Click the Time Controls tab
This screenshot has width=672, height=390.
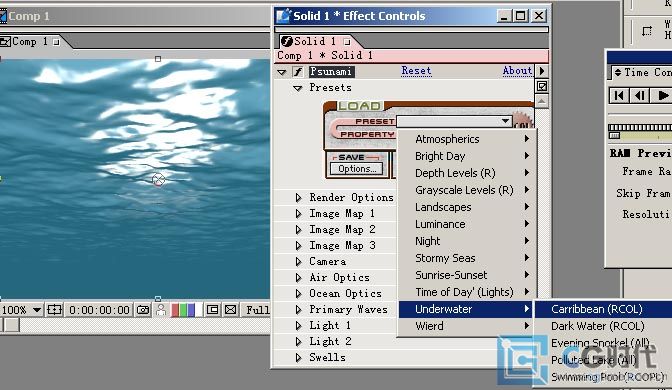coord(642,72)
